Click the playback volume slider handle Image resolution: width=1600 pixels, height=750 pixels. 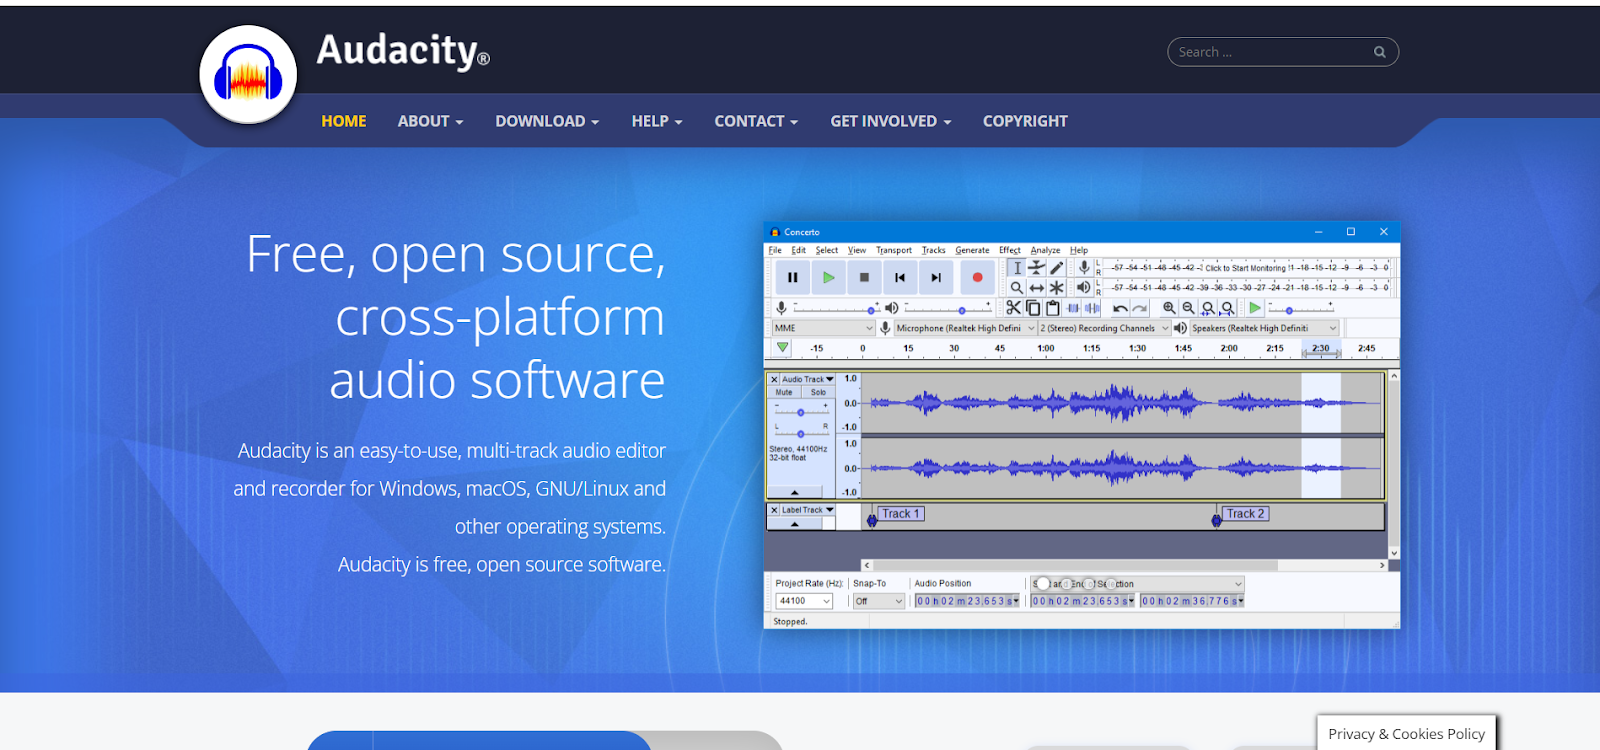[x=962, y=310]
